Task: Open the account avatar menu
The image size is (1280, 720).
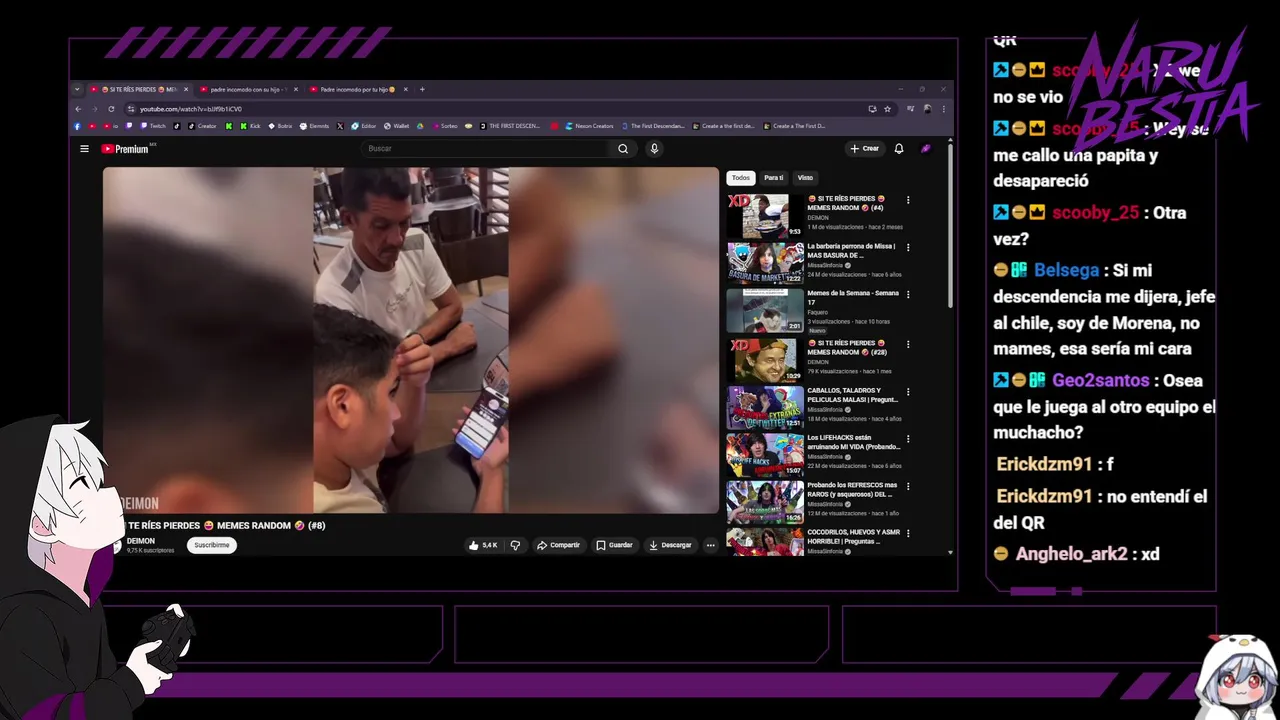Action: coord(926,149)
